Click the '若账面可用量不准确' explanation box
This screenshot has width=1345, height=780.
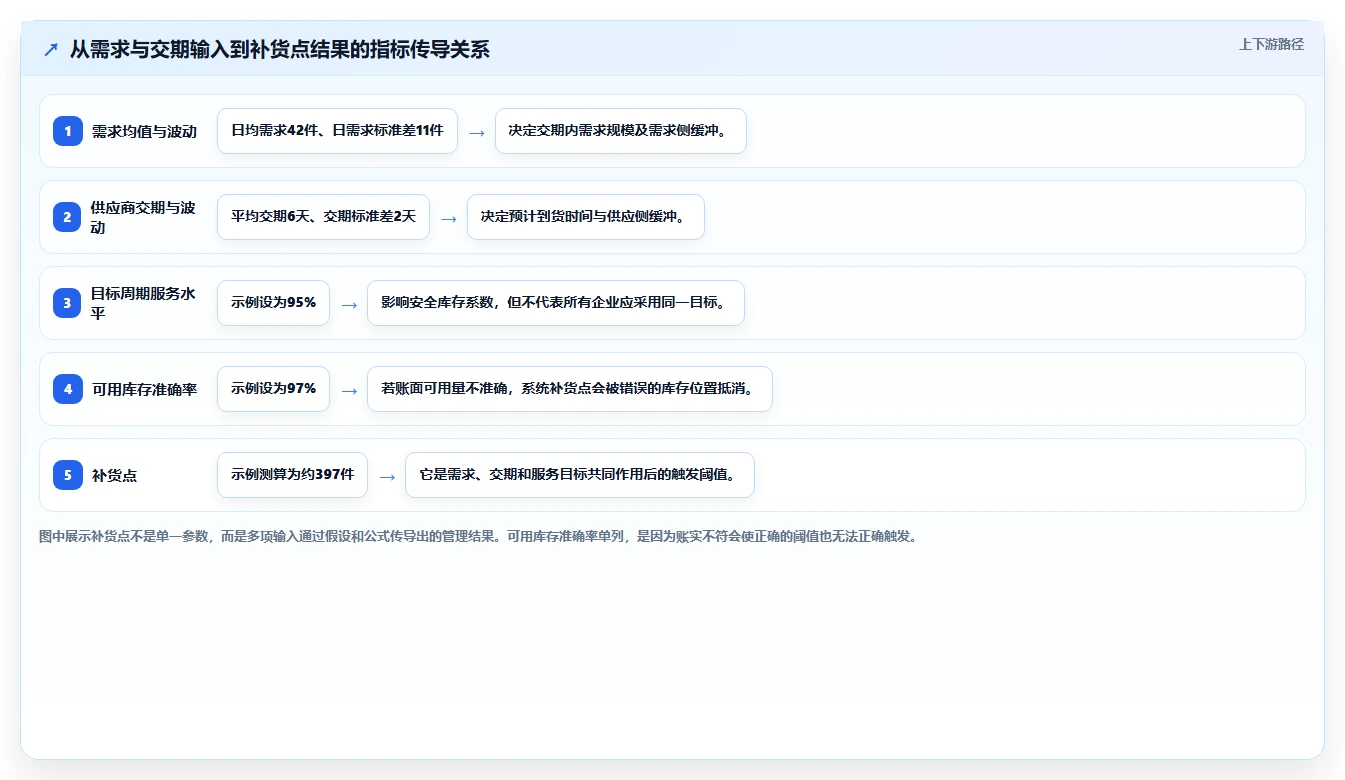(570, 389)
